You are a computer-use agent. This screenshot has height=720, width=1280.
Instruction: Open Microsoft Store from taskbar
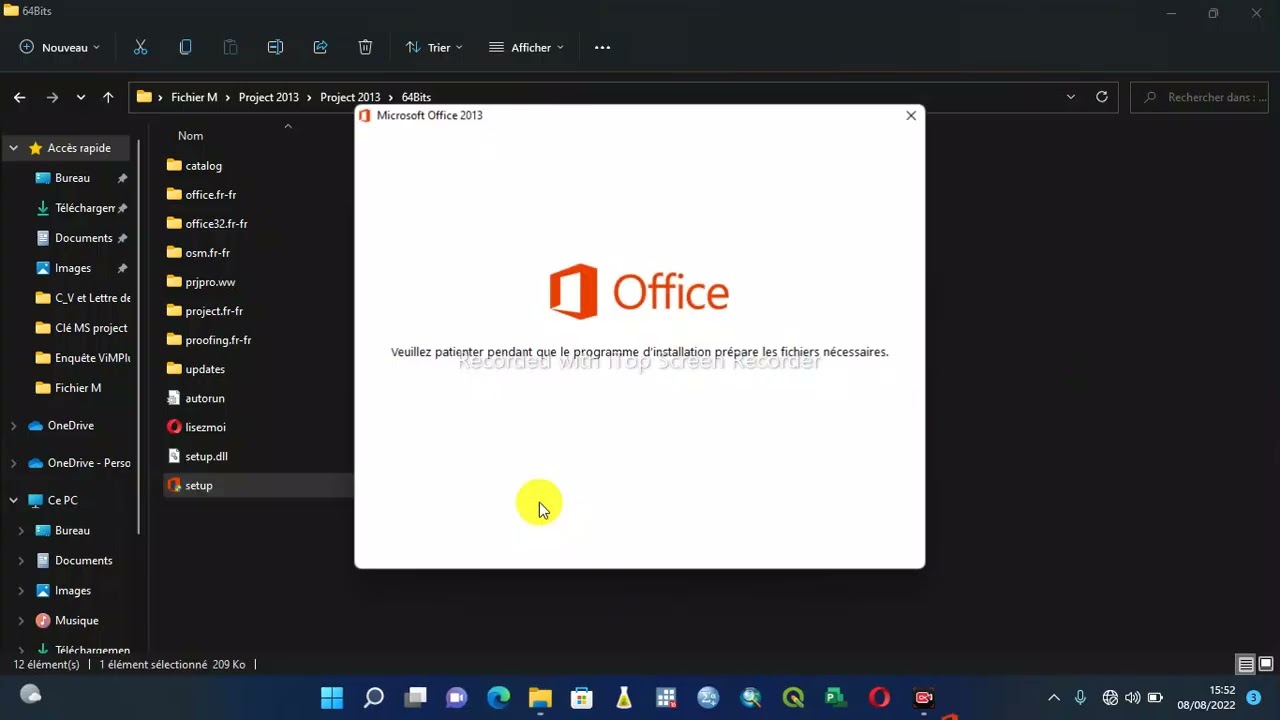[581, 697]
